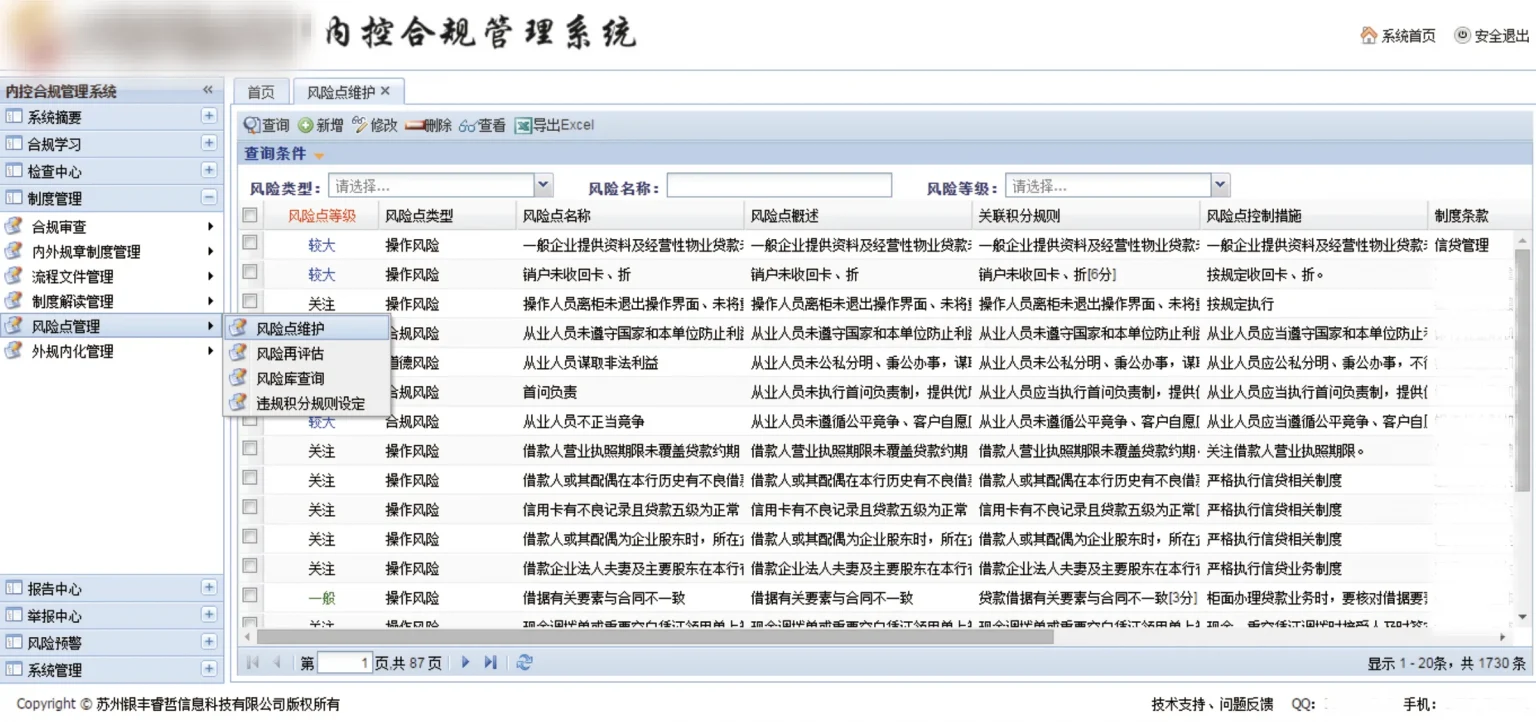The height and width of the screenshot is (722, 1536).
Task: Click the 修改 edit toolbar icon
Action: [360, 126]
